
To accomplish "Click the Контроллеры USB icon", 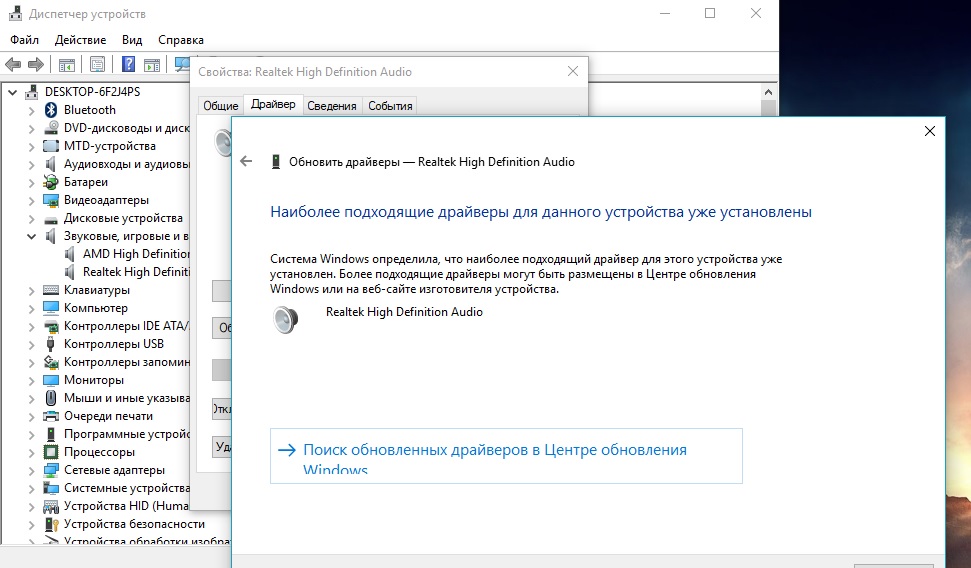I will [51, 344].
